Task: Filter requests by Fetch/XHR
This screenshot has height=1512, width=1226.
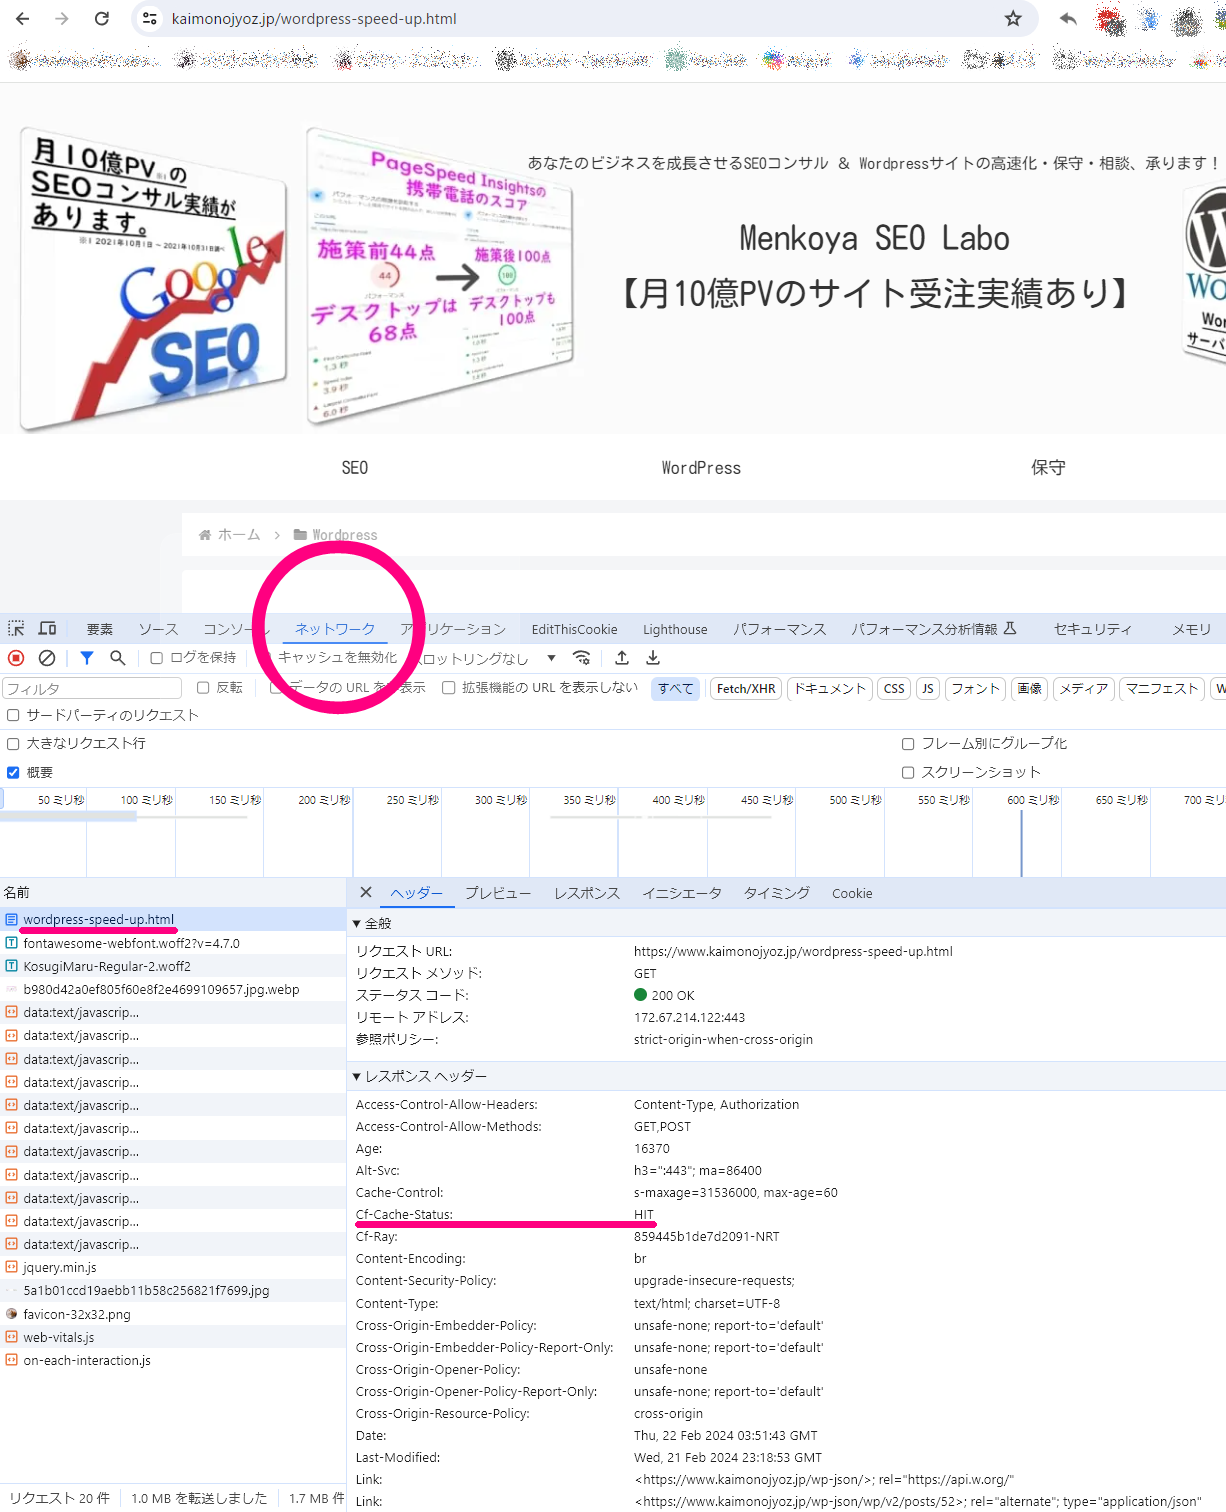Action: pos(746,688)
